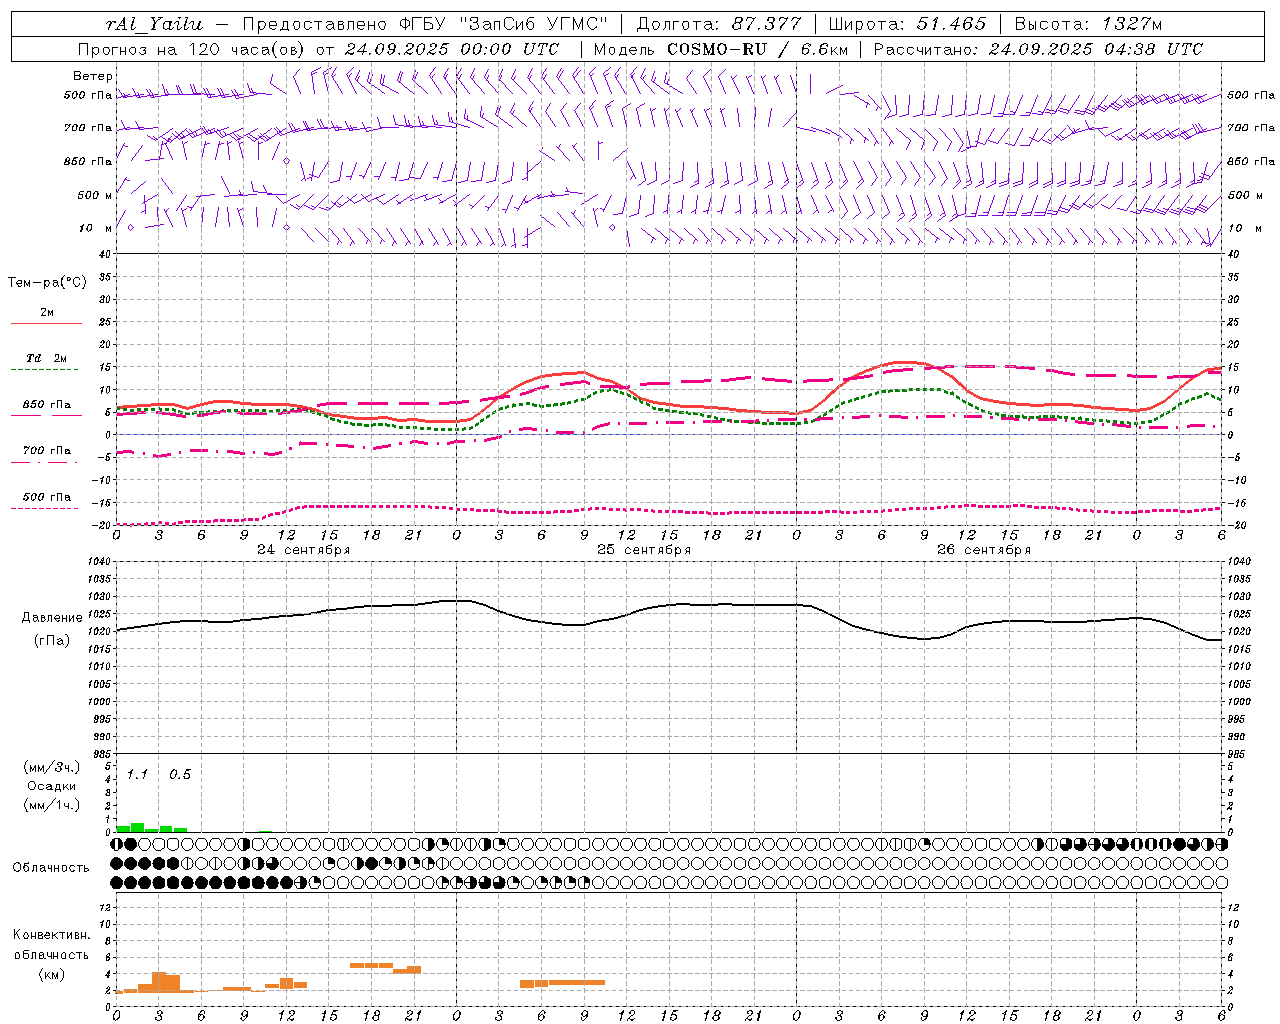Select the Осадки precipitation label
1280x1024 pixels.
(52, 786)
